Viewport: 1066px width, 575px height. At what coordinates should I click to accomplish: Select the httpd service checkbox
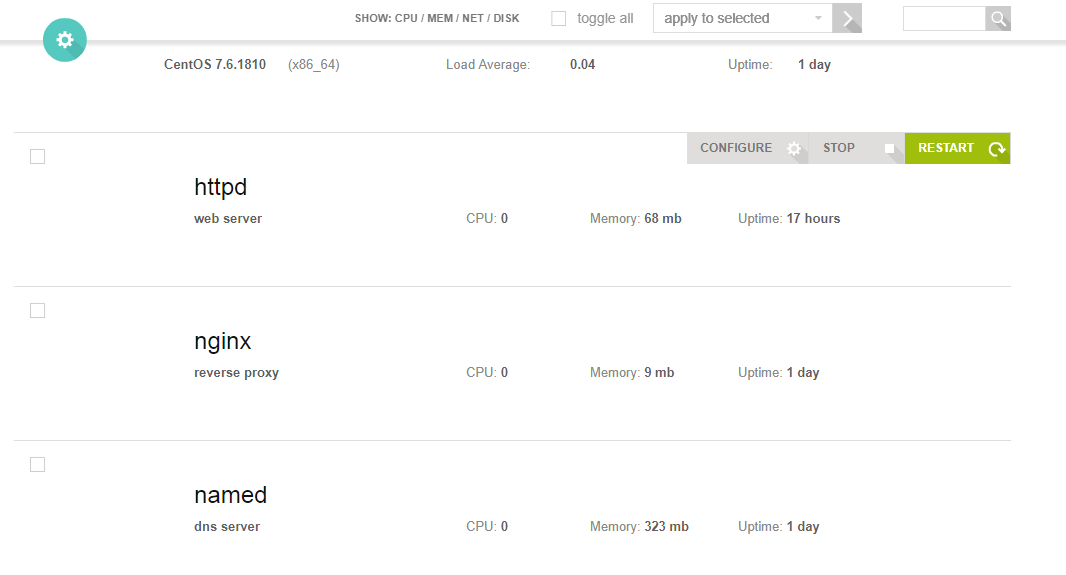click(38, 157)
